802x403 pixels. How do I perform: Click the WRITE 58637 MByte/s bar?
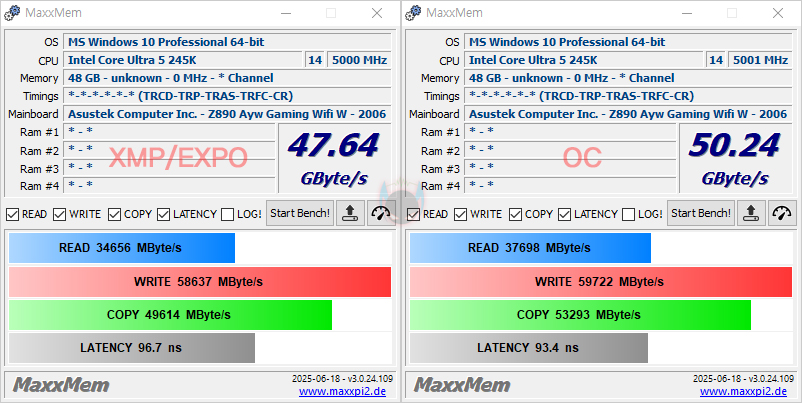pos(199,282)
